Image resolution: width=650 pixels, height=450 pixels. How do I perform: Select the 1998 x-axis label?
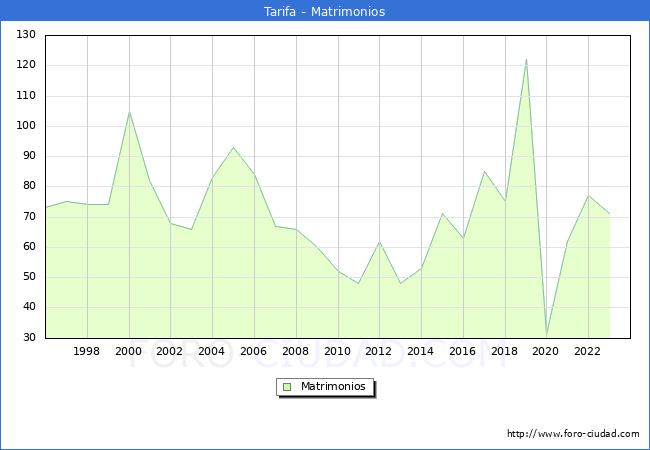[87, 351]
